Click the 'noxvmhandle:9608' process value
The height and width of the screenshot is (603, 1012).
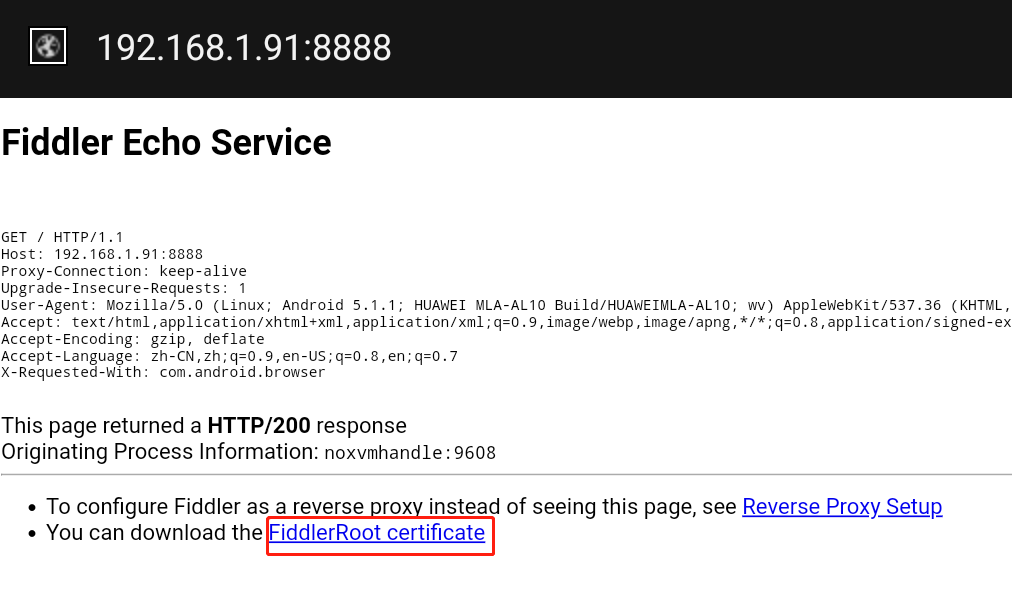(x=410, y=453)
